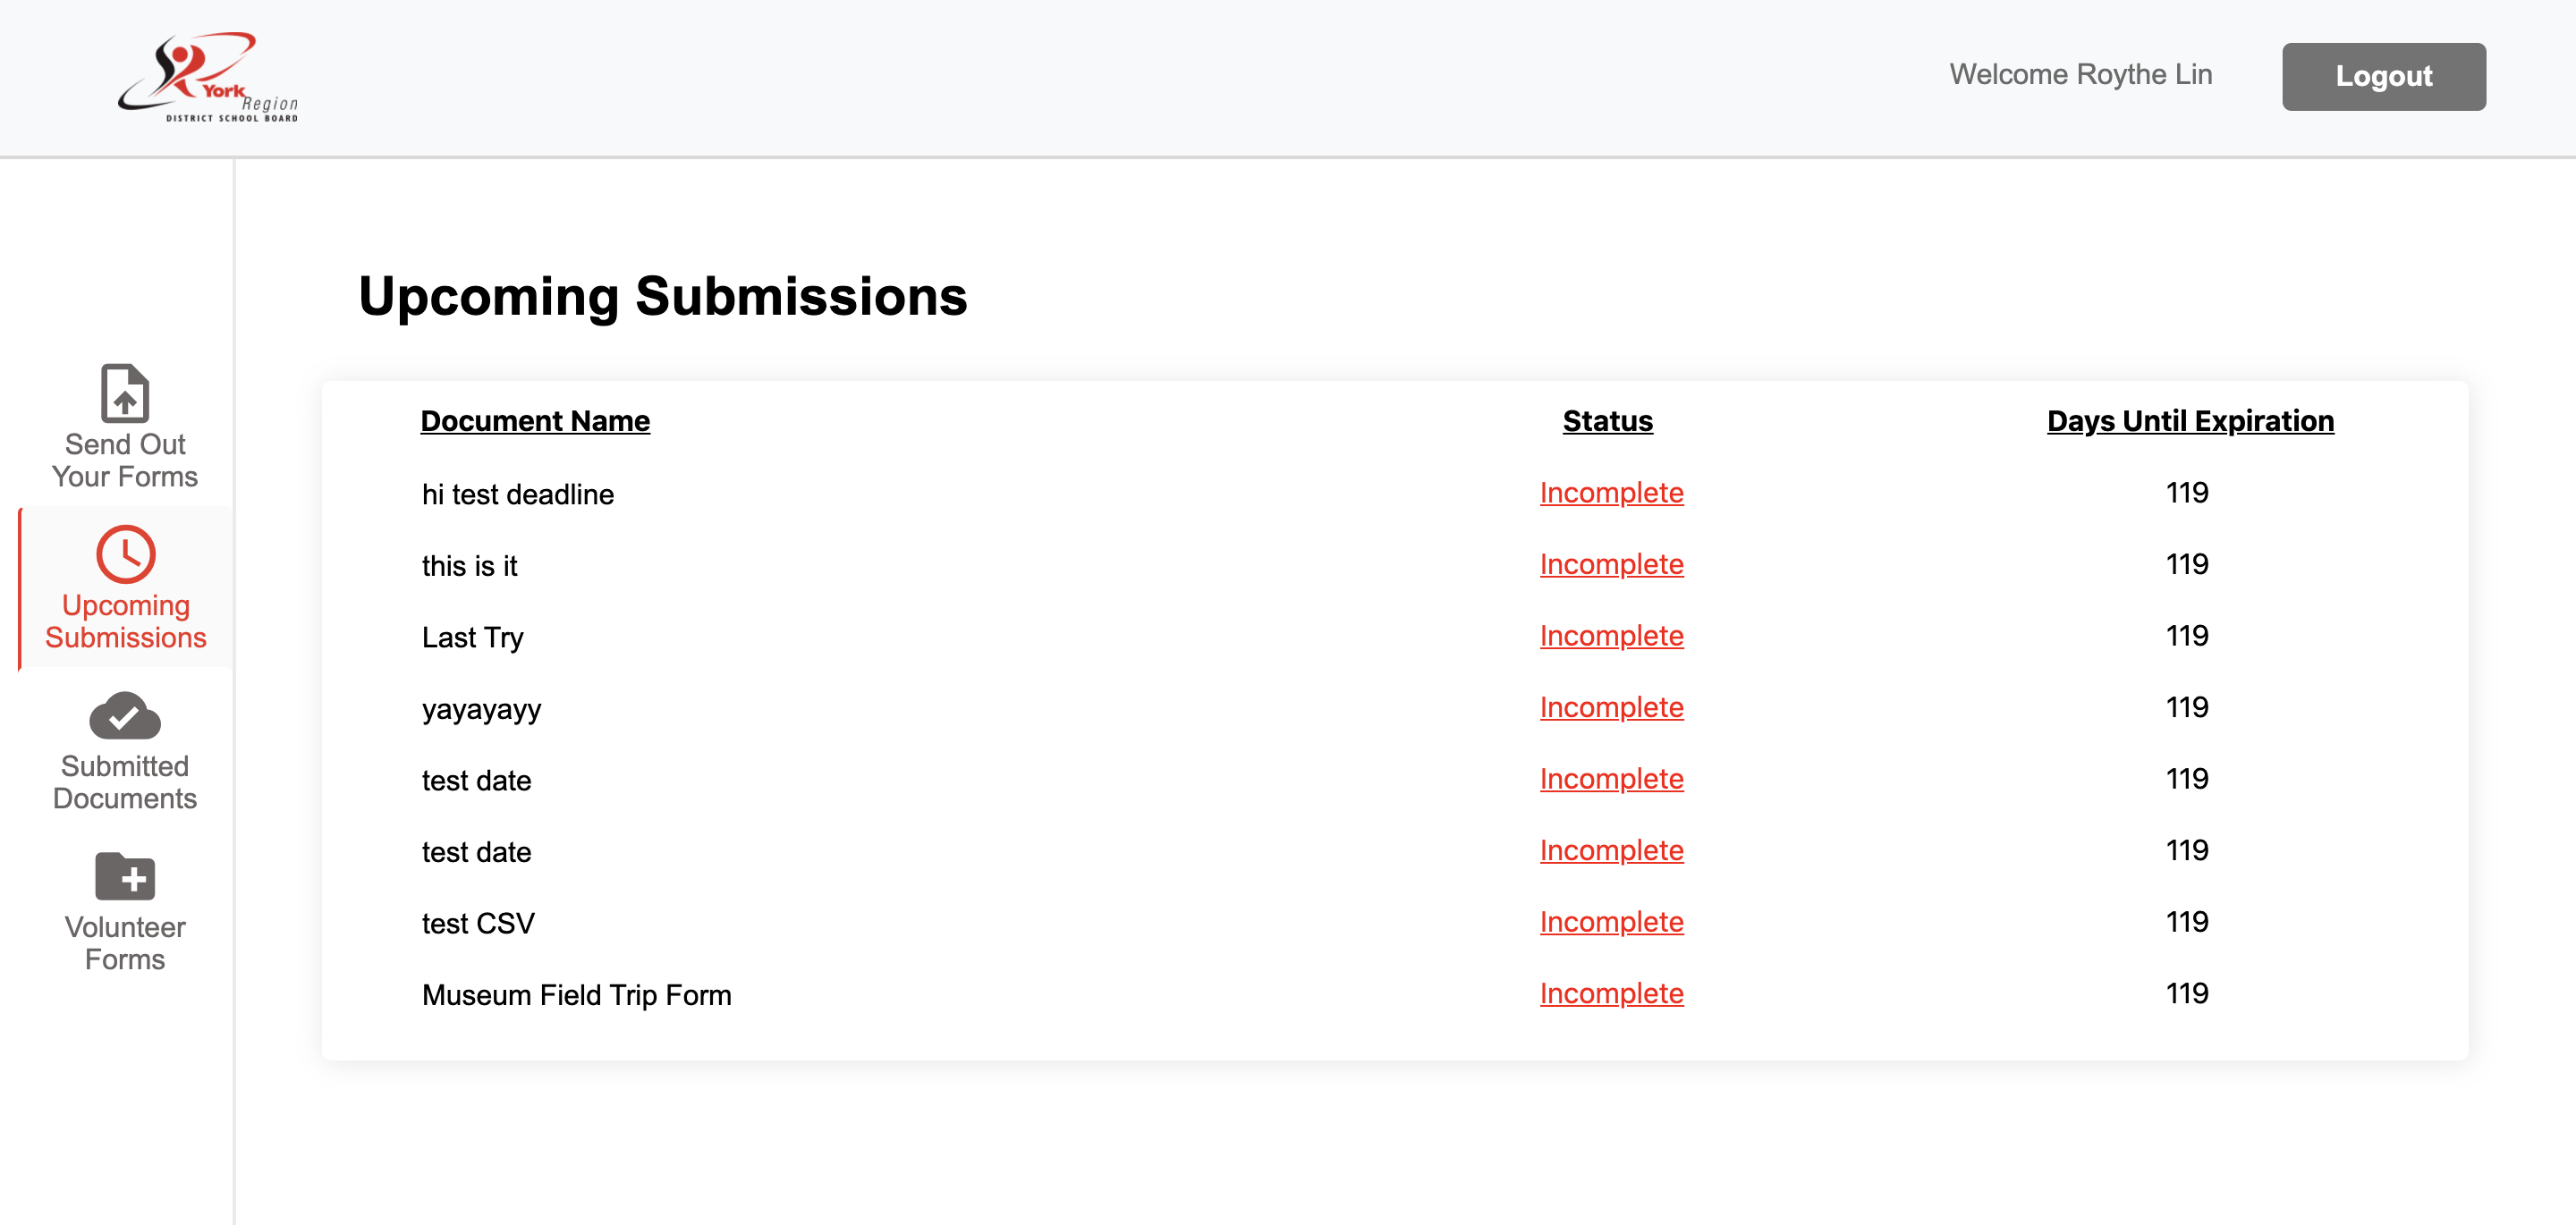Open Incomplete status for hi test deadline

(x=1611, y=493)
